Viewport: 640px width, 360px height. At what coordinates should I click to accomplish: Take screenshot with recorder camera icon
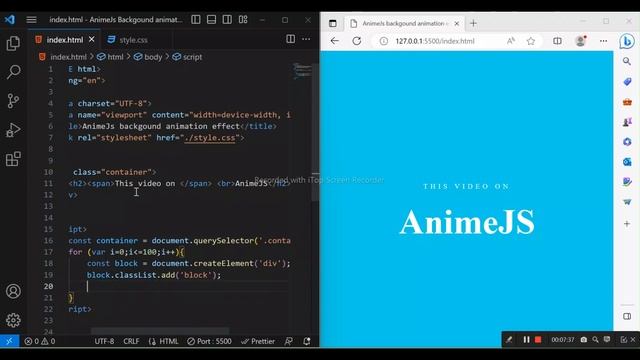coord(584,340)
